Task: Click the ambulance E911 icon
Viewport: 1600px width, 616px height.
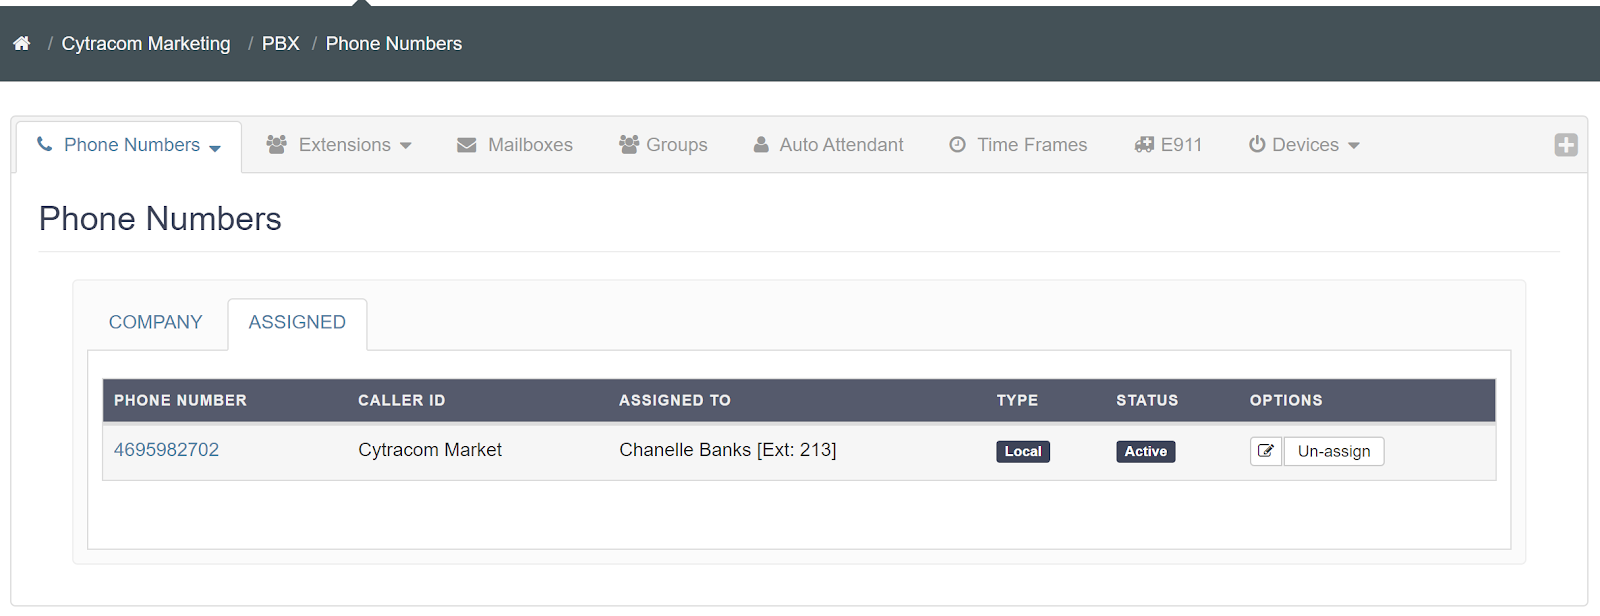Action: (1144, 145)
